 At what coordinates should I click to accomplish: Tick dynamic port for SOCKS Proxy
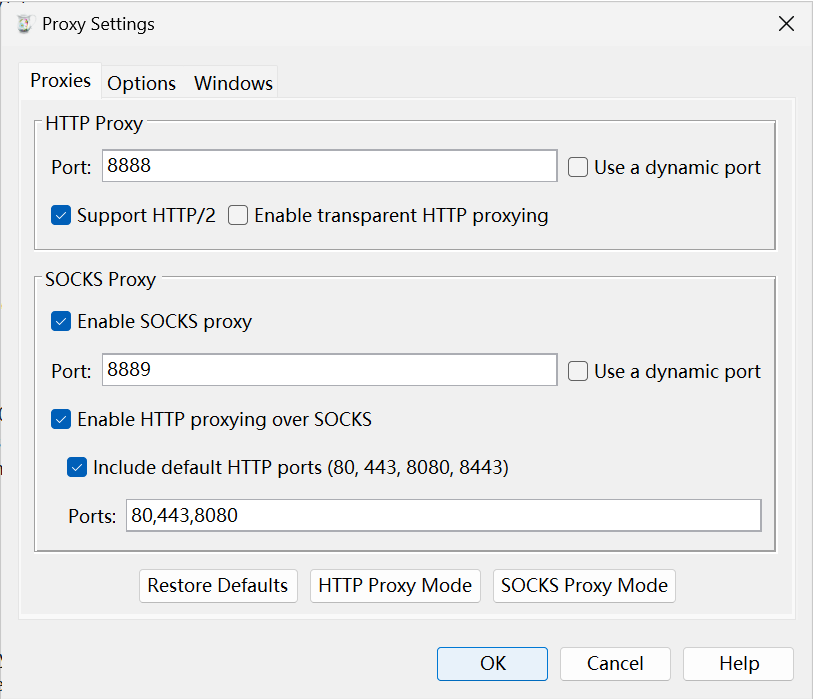[578, 371]
